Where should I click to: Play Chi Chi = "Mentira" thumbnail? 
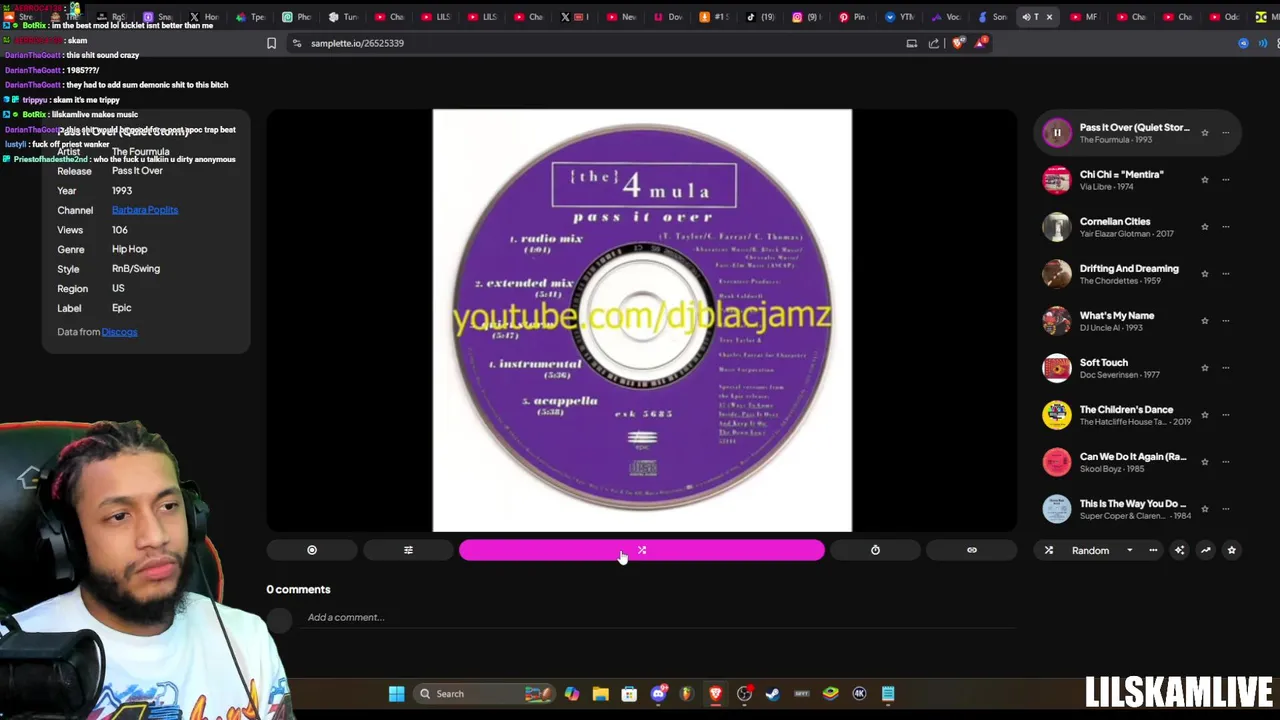[x=1057, y=180]
